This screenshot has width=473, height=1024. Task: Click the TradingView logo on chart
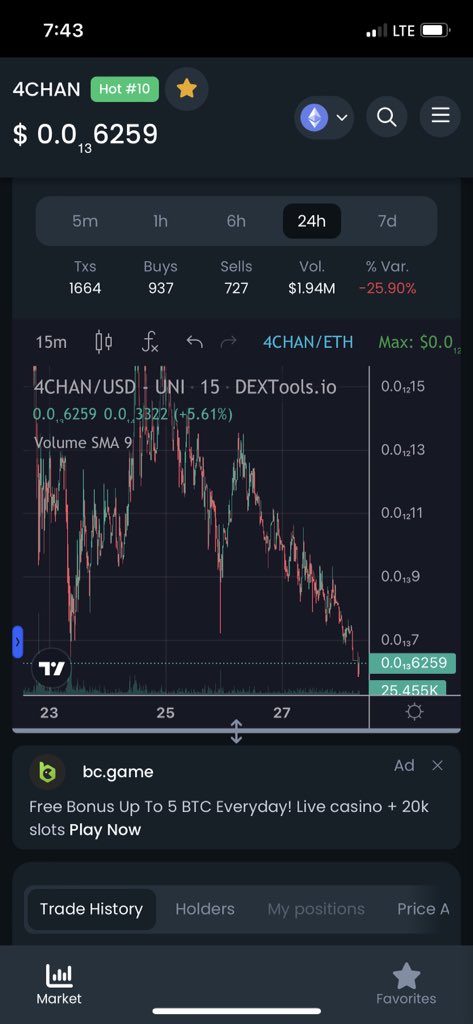coord(52,669)
